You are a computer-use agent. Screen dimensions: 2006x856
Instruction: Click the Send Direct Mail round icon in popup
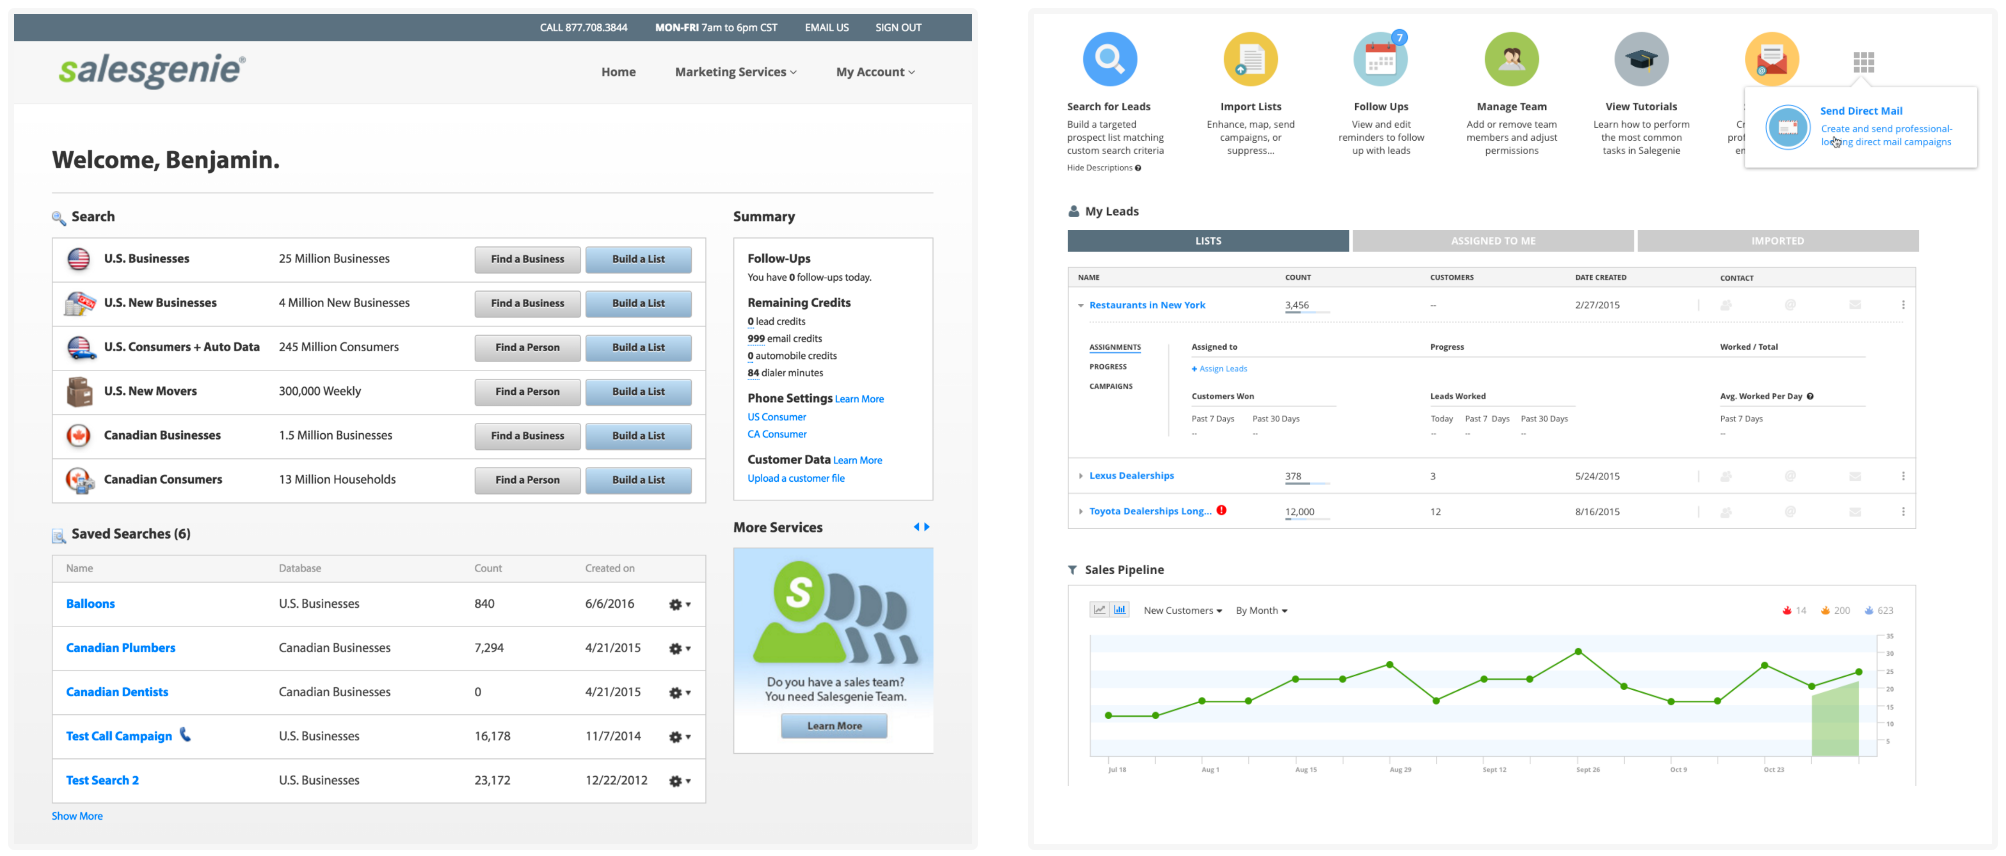(x=1788, y=127)
